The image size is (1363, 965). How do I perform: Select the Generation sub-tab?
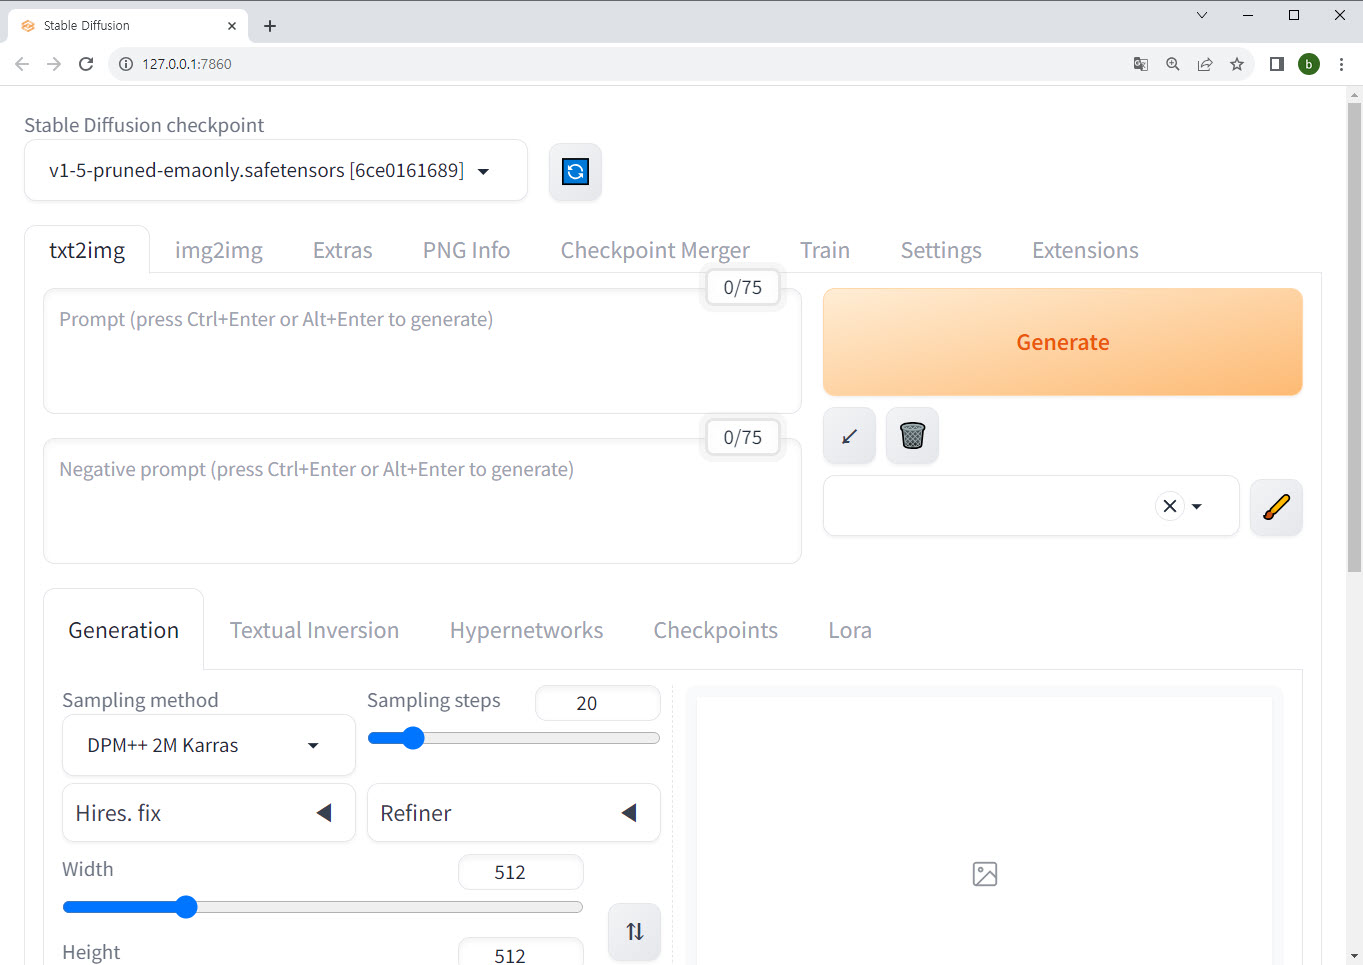tap(124, 630)
